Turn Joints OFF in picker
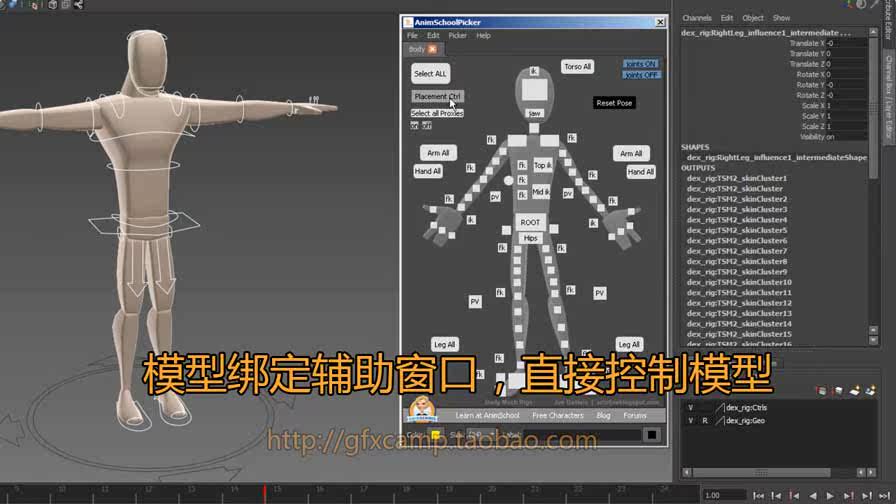 641,75
